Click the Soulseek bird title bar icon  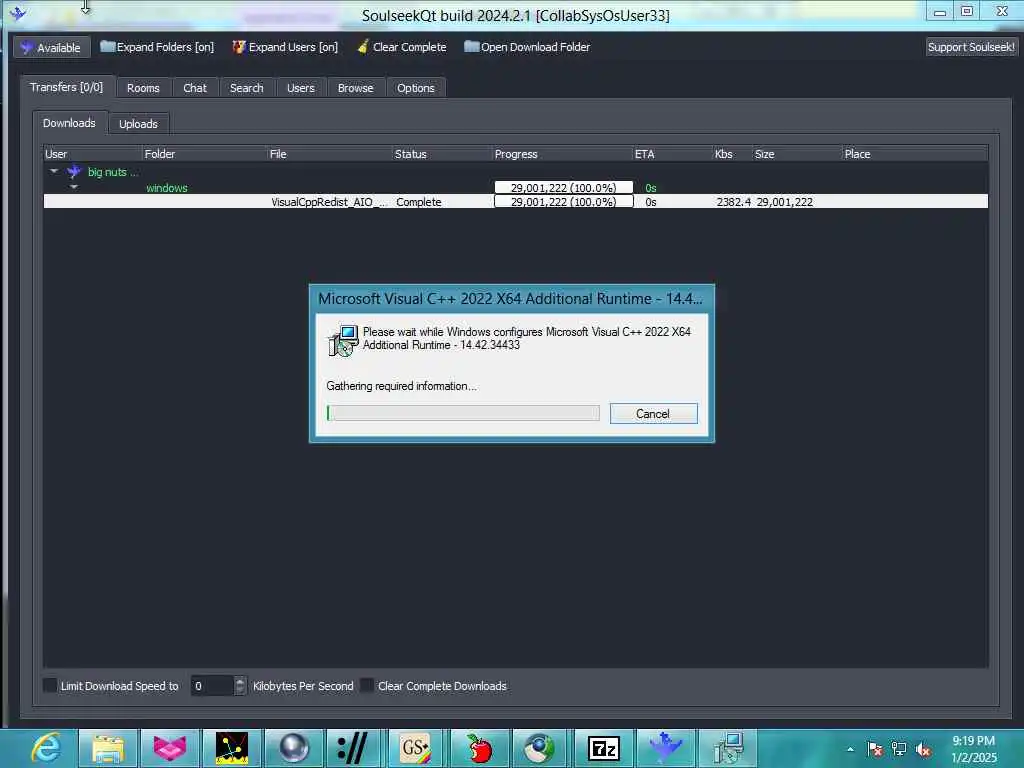[18, 13]
